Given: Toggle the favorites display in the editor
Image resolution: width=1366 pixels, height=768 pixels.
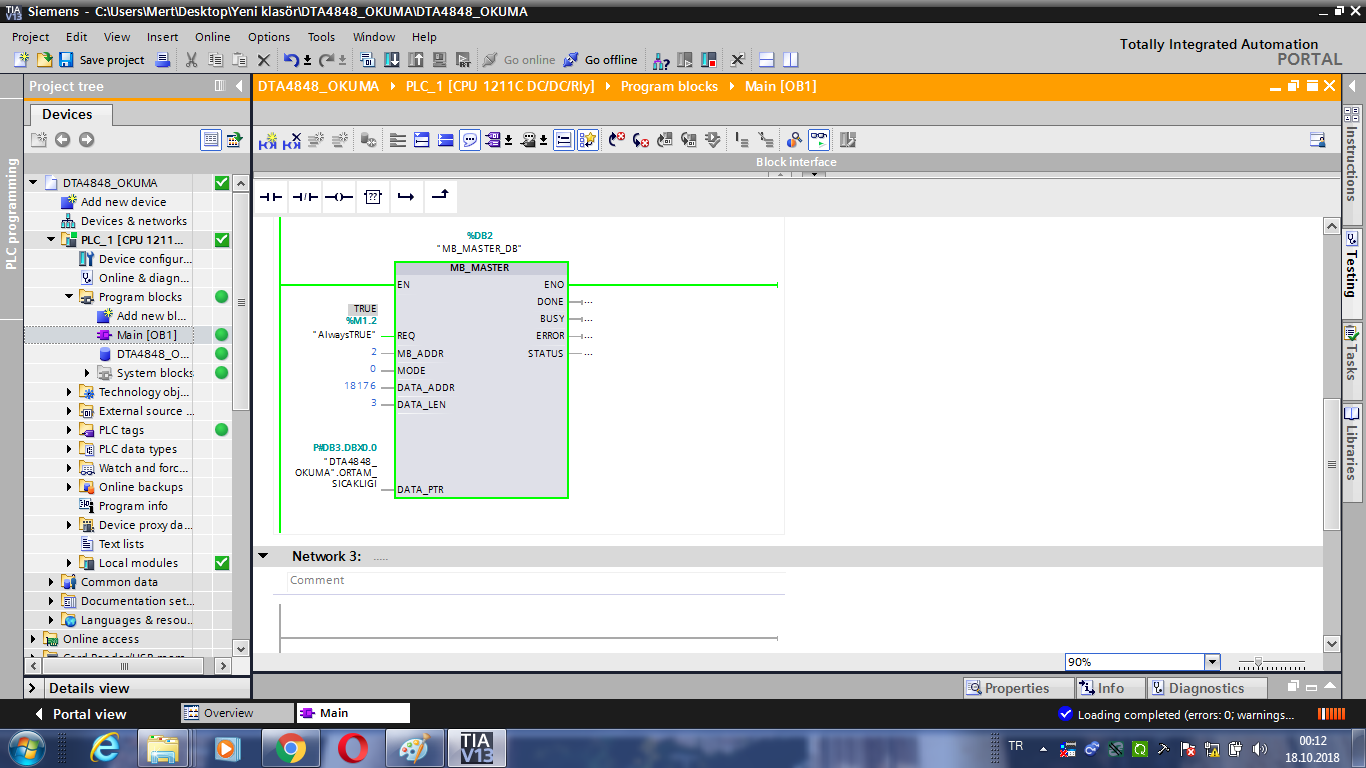Looking at the screenshot, I should pyautogui.click(x=588, y=141).
